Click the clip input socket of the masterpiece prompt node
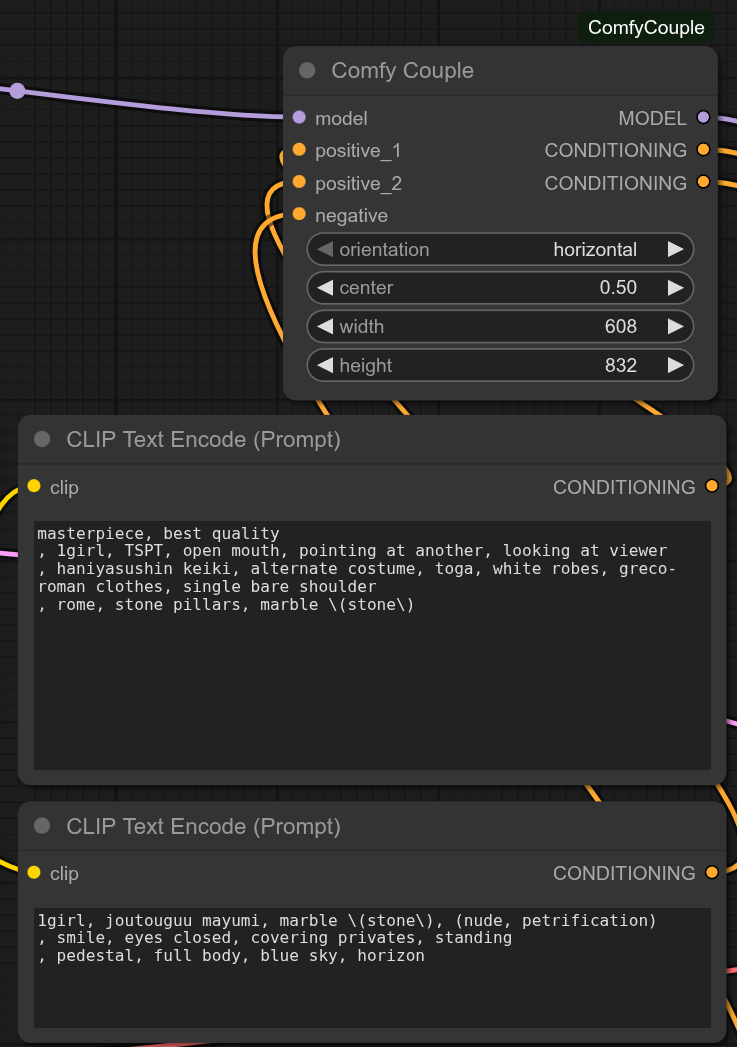Viewport: 737px width, 1047px height. click(x=34, y=486)
